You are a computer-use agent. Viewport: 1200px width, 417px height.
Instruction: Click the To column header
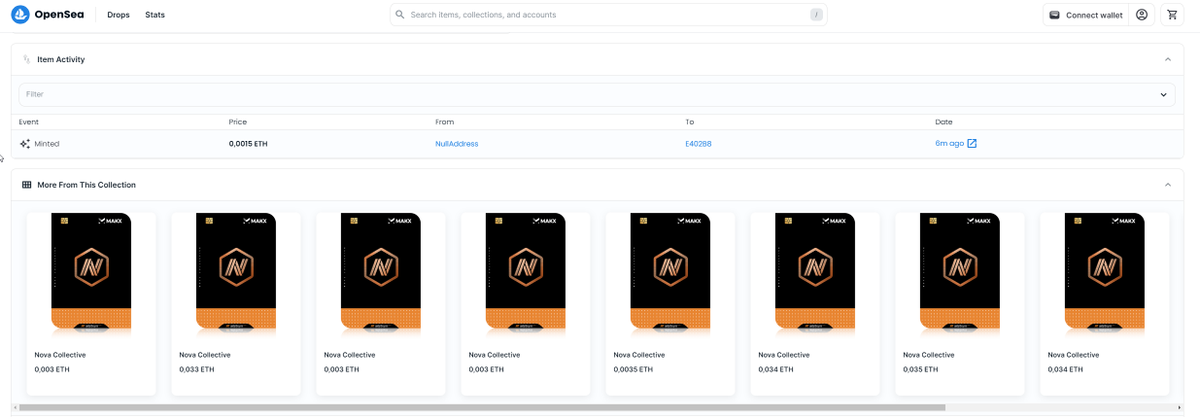pyautogui.click(x=690, y=122)
